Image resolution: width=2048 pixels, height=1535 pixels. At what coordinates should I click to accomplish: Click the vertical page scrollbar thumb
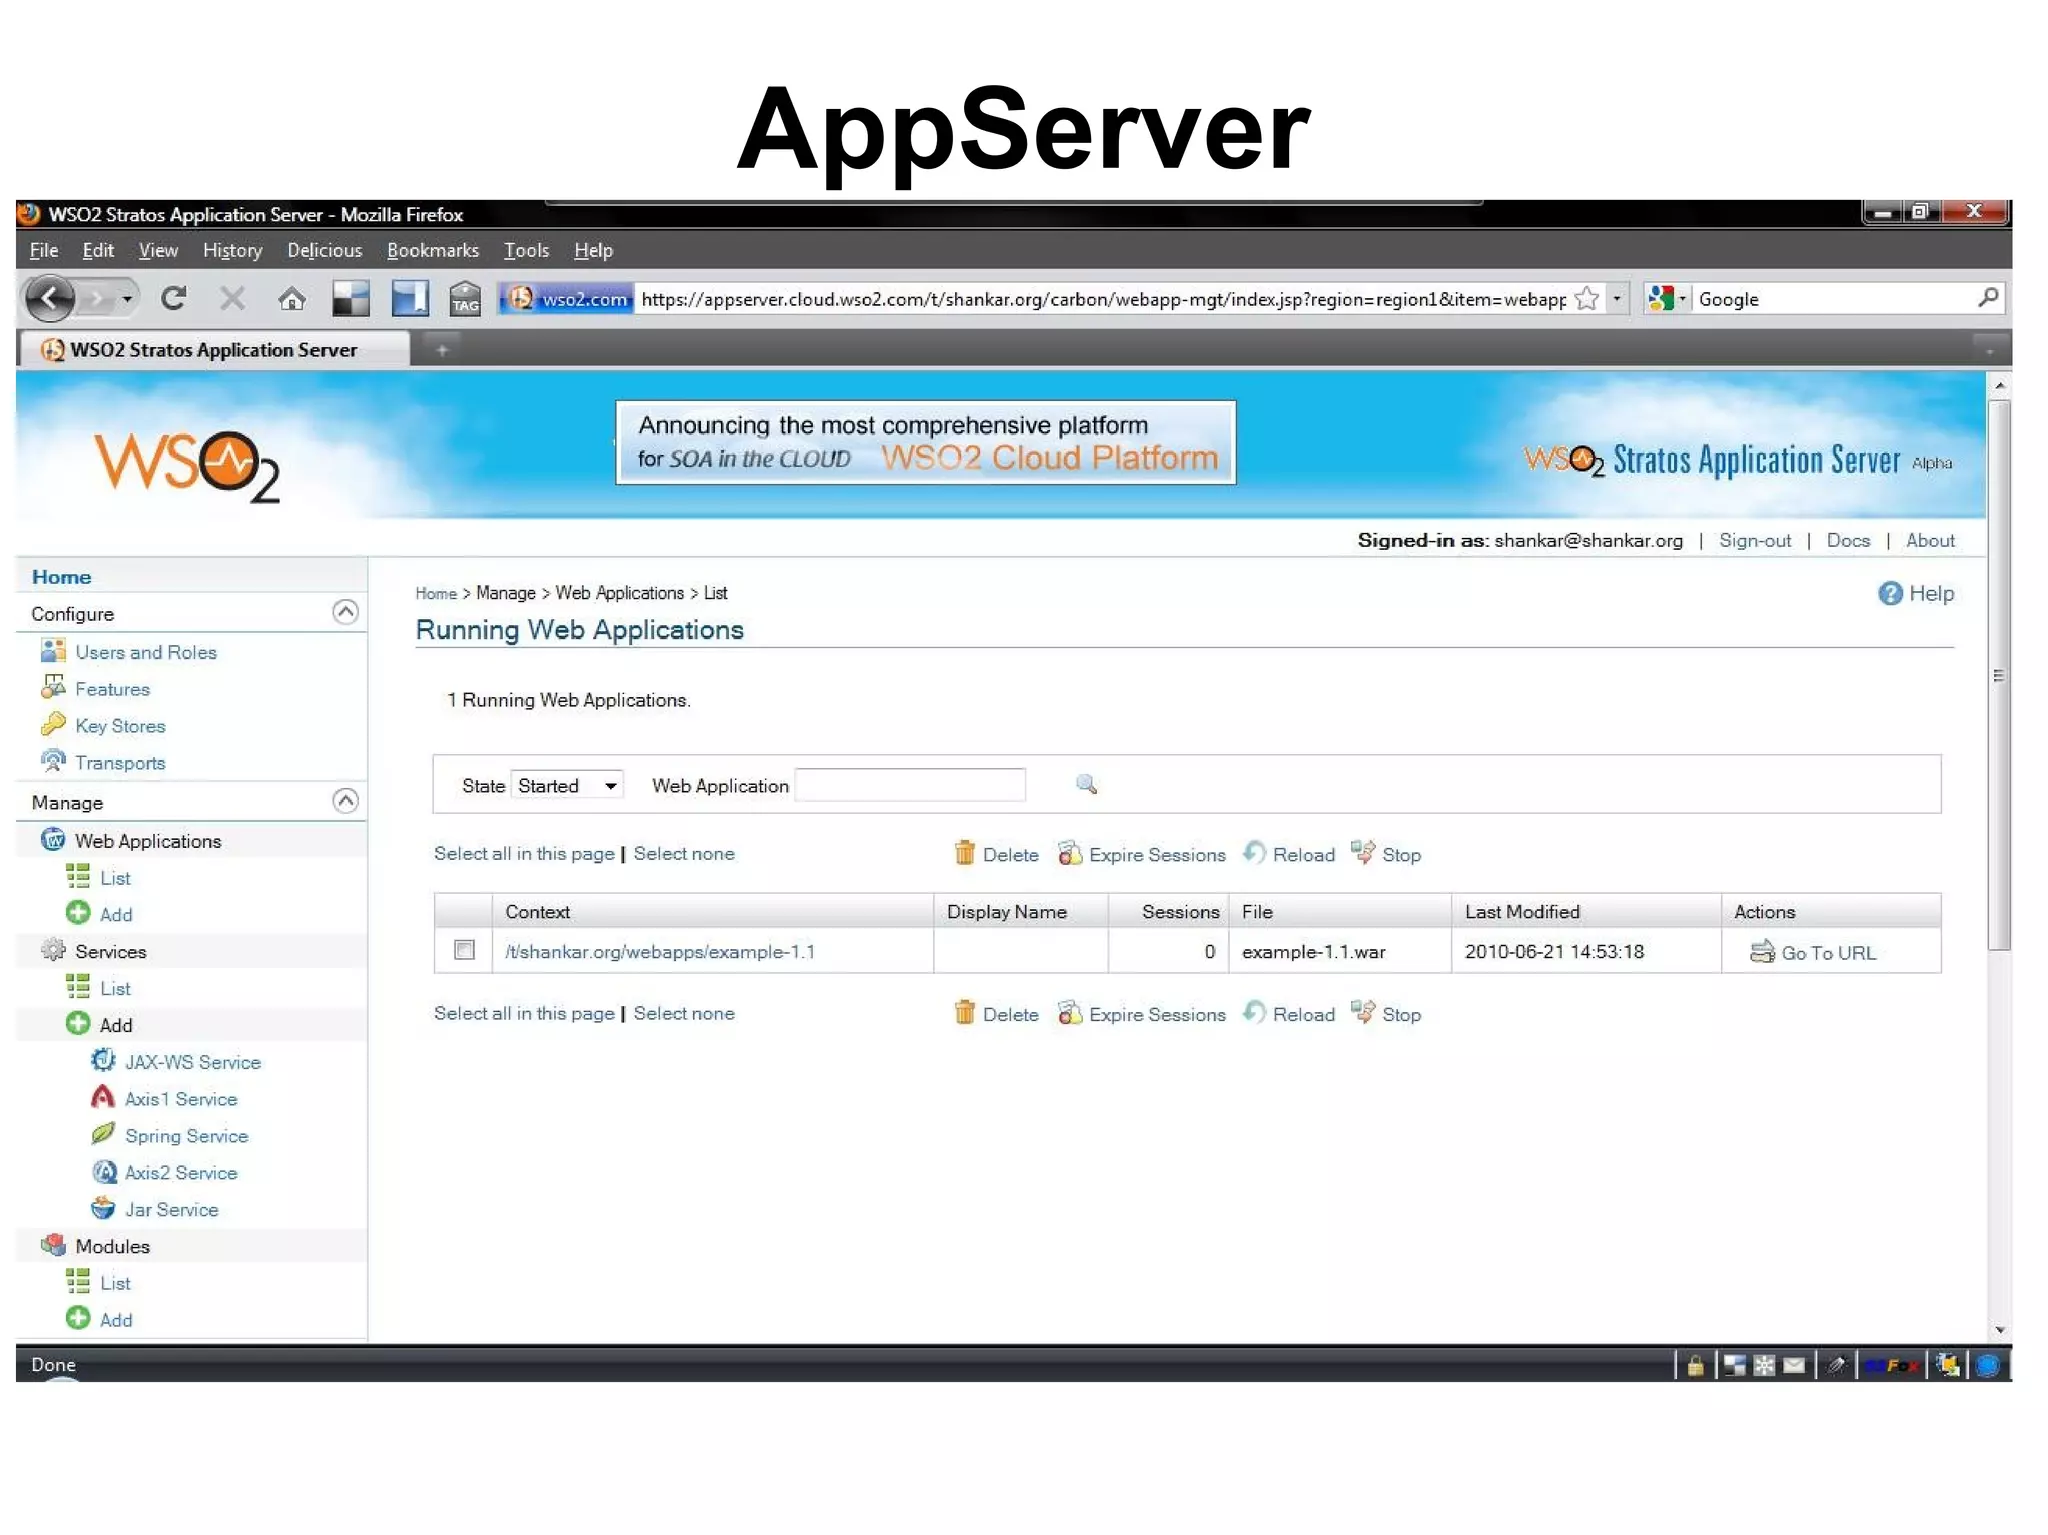click(x=1999, y=675)
